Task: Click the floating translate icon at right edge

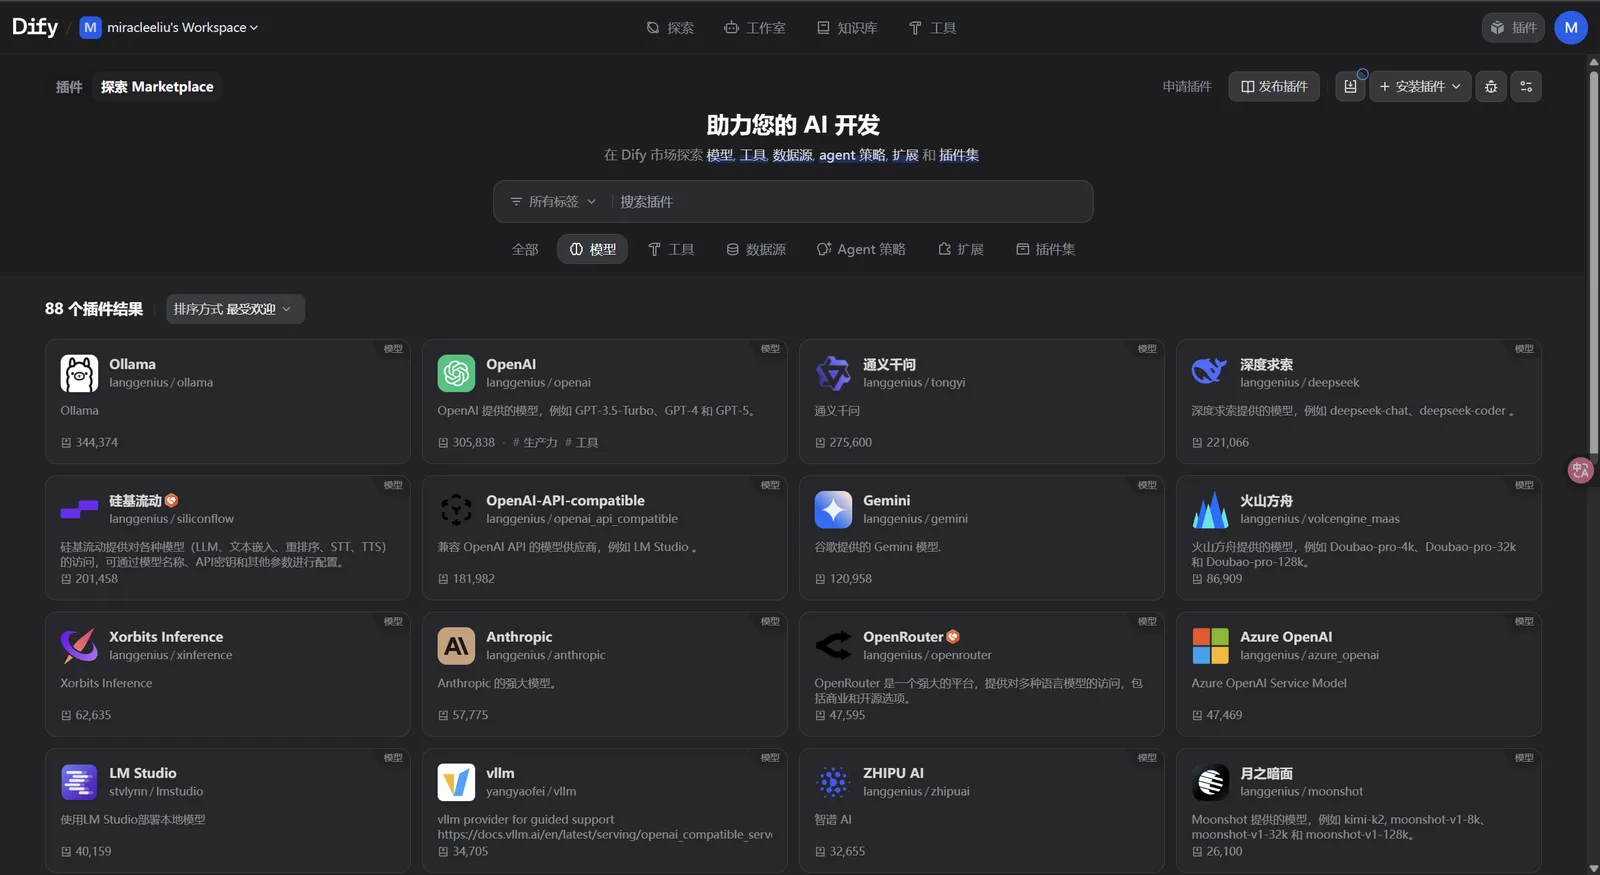Action: (1581, 470)
